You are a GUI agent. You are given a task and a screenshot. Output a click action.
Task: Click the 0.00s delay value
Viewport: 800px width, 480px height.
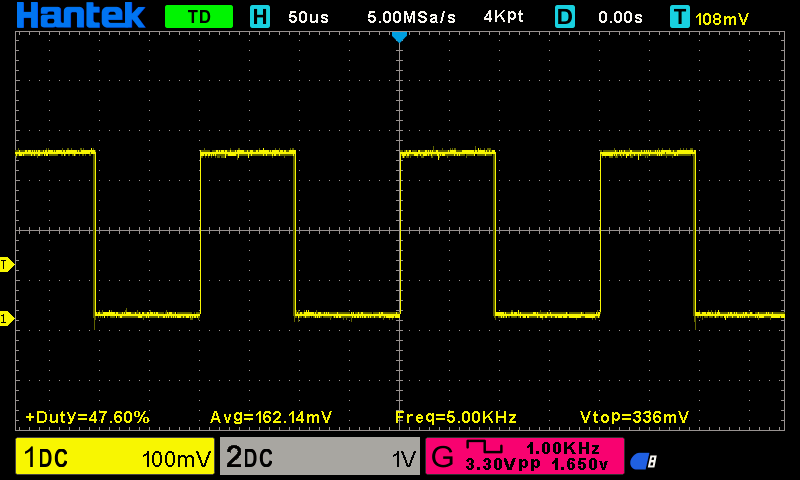click(621, 17)
